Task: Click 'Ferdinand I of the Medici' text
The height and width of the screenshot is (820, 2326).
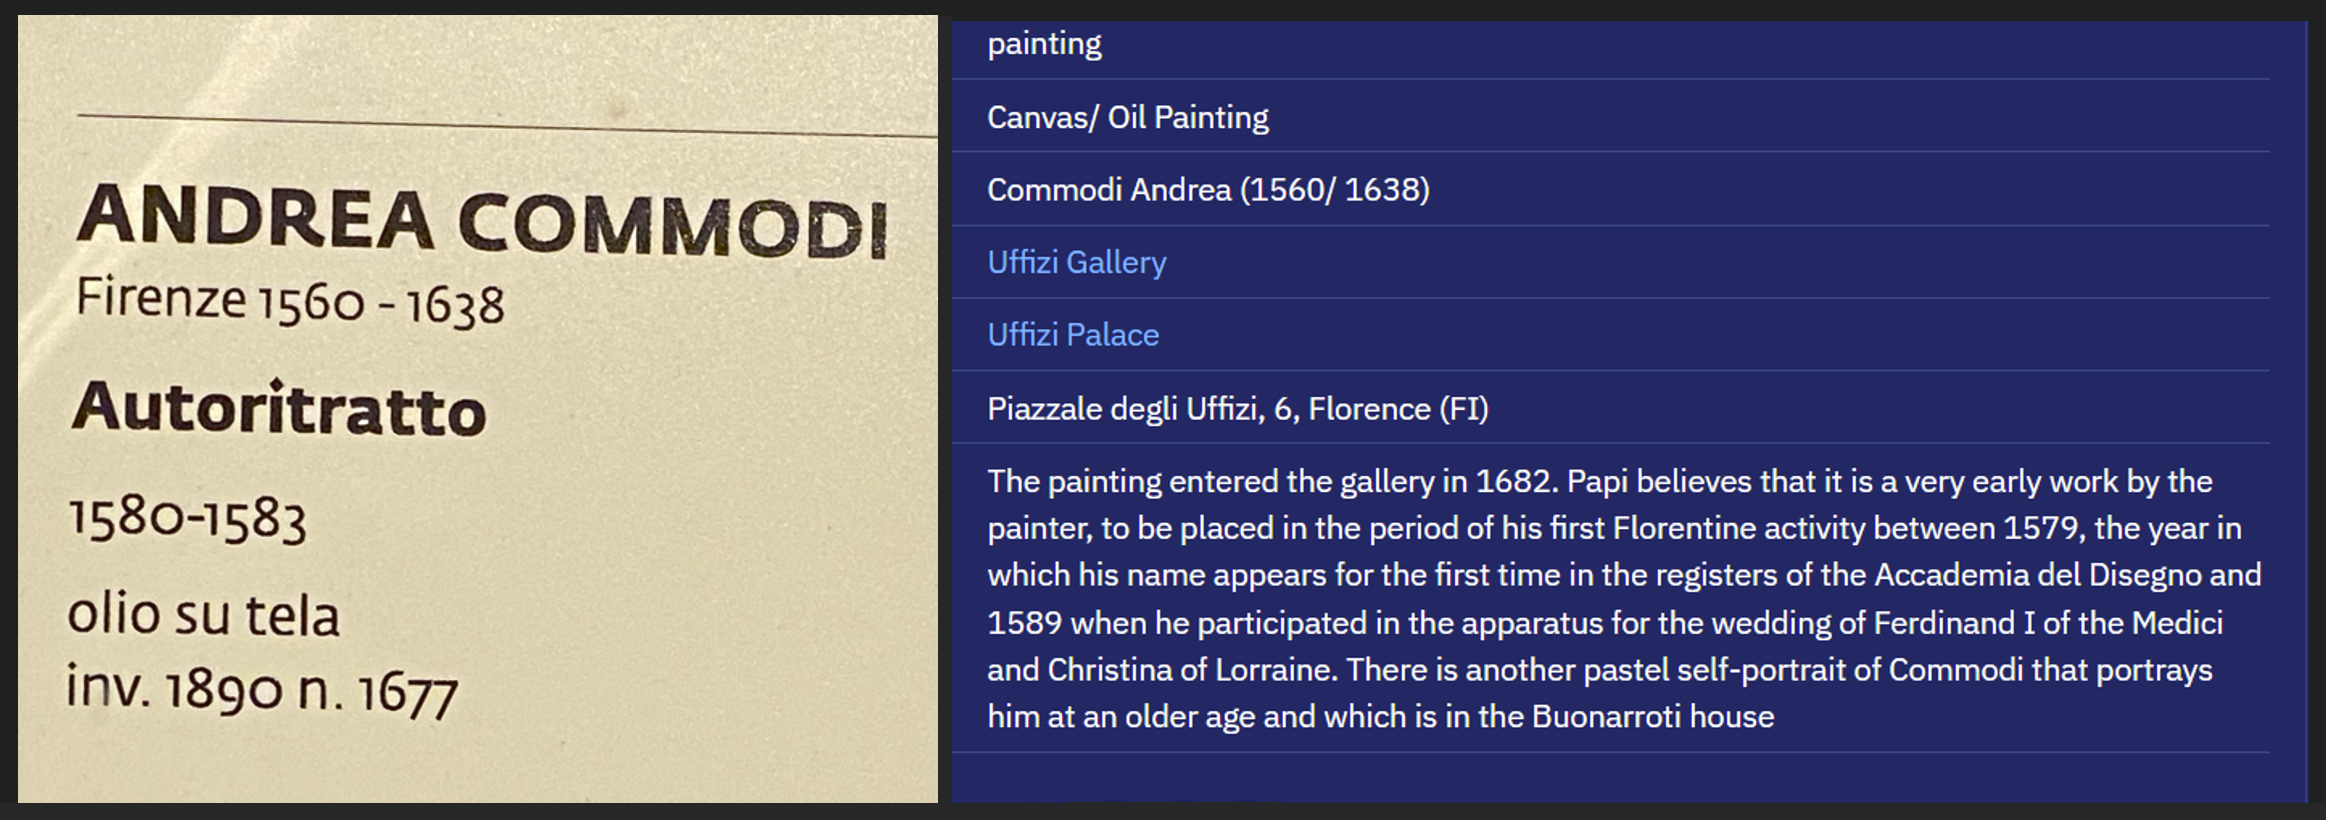Action: [x=2048, y=623]
